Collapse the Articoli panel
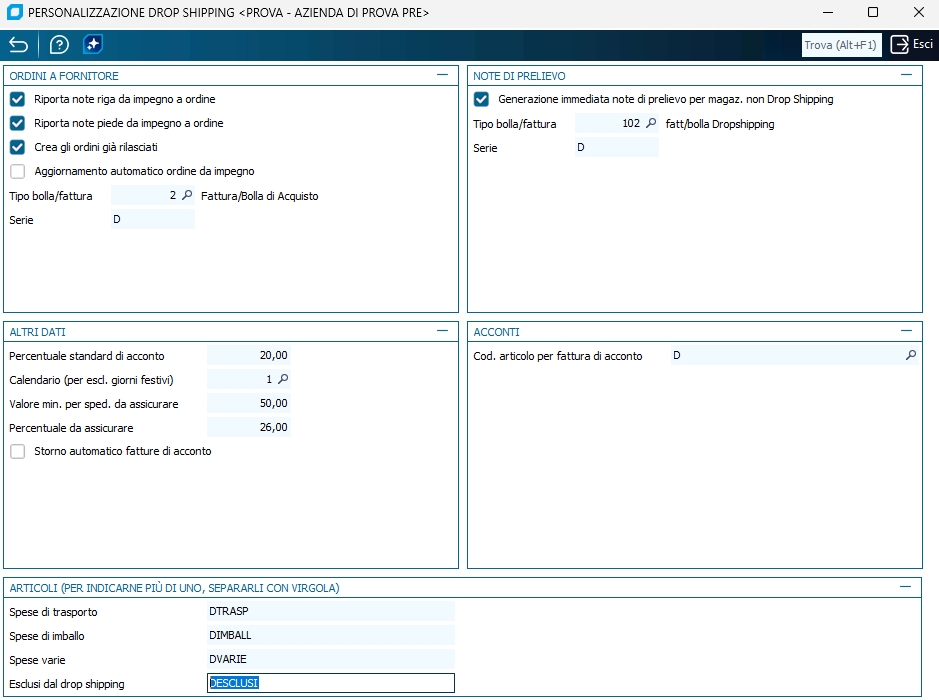 [906, 588]
